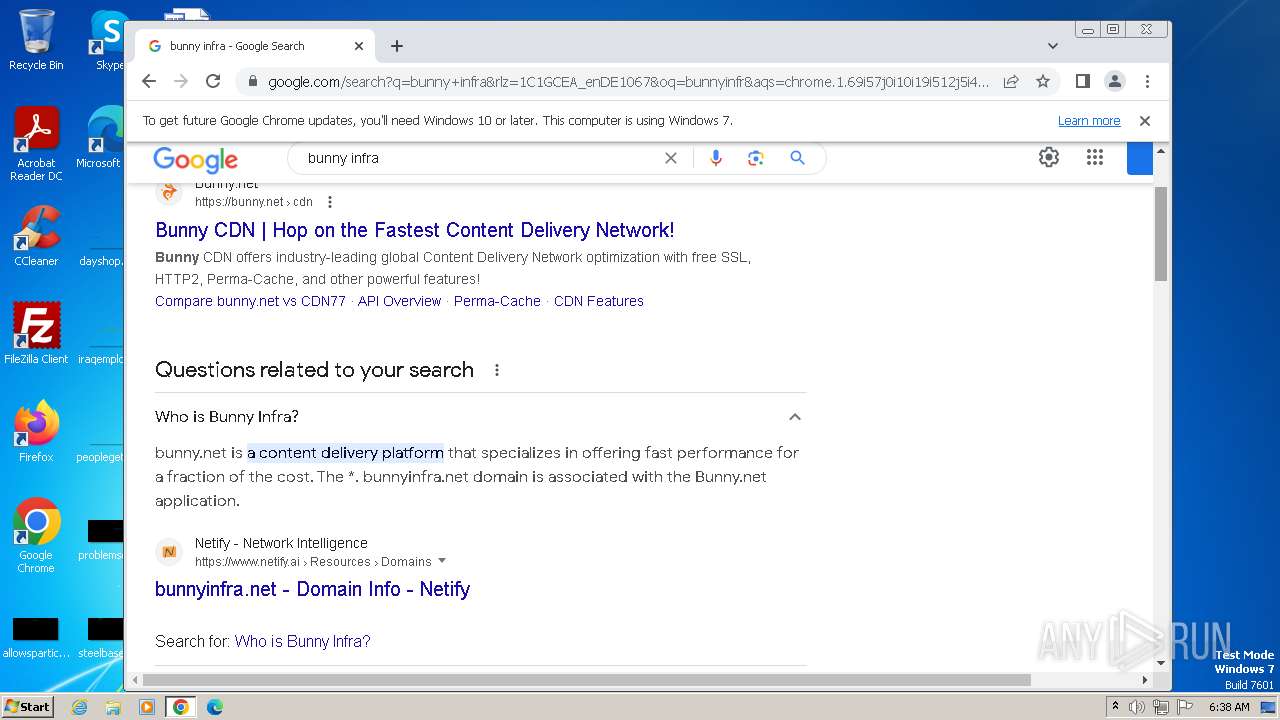
Task: Show hidden system tray icons
Action: coord(1115,707)
